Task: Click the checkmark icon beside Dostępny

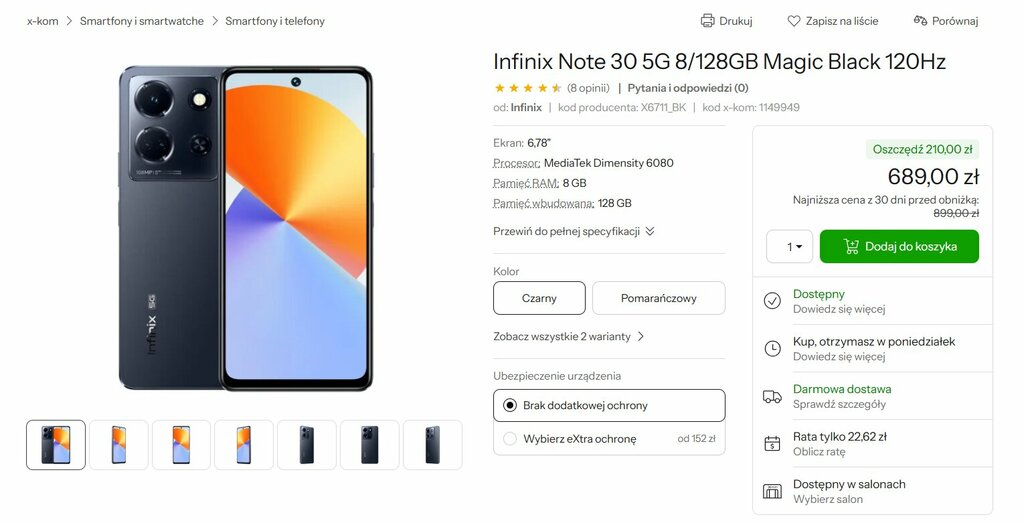Action: pyautogui.click(x=772, y=301)
